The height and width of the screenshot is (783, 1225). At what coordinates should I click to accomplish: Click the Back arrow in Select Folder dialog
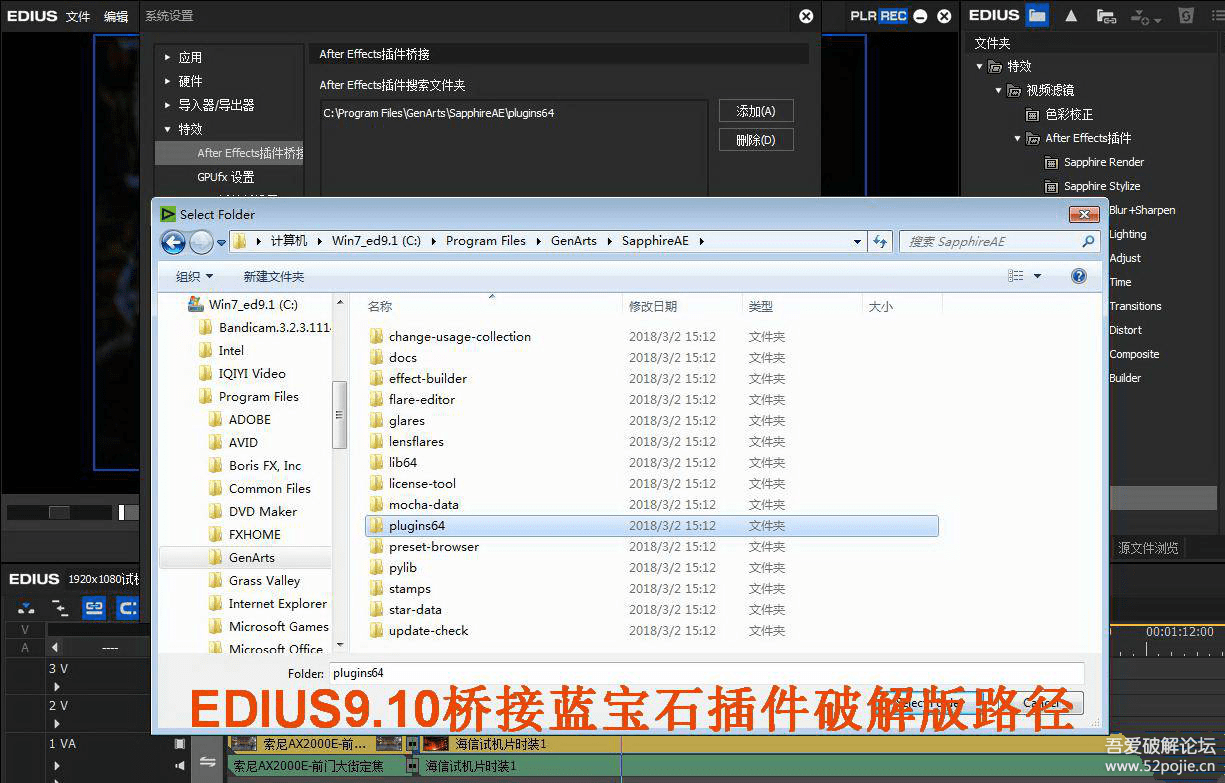(x=173, y=242)
